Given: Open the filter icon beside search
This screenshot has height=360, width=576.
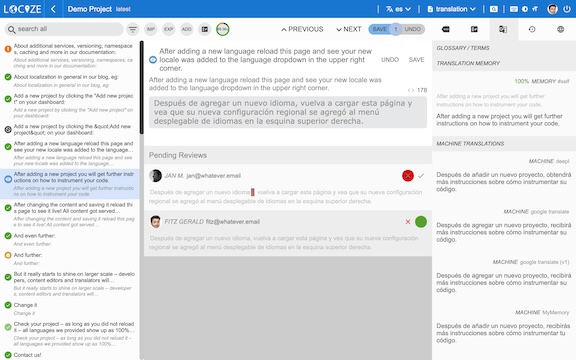Looking at the screenshot, I should pyautogui.click(x=133, y=29).
